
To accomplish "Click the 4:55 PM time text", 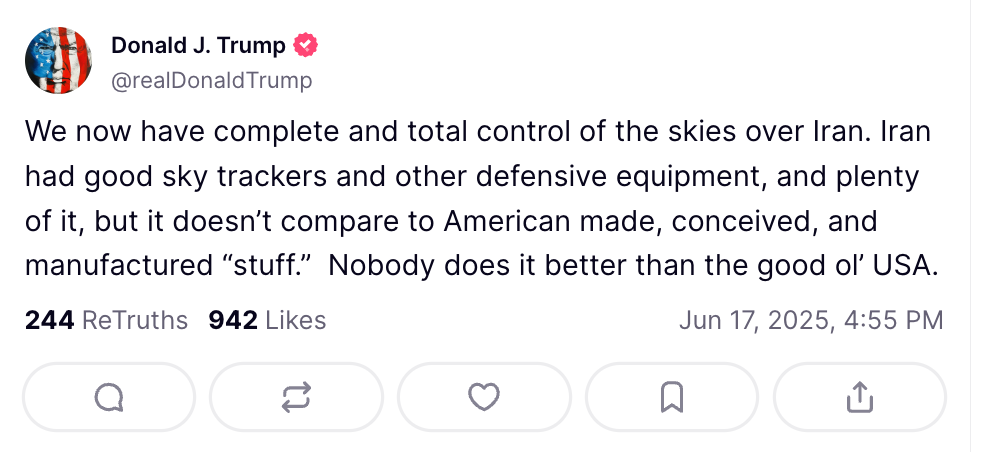I will (x=893, y=320).
